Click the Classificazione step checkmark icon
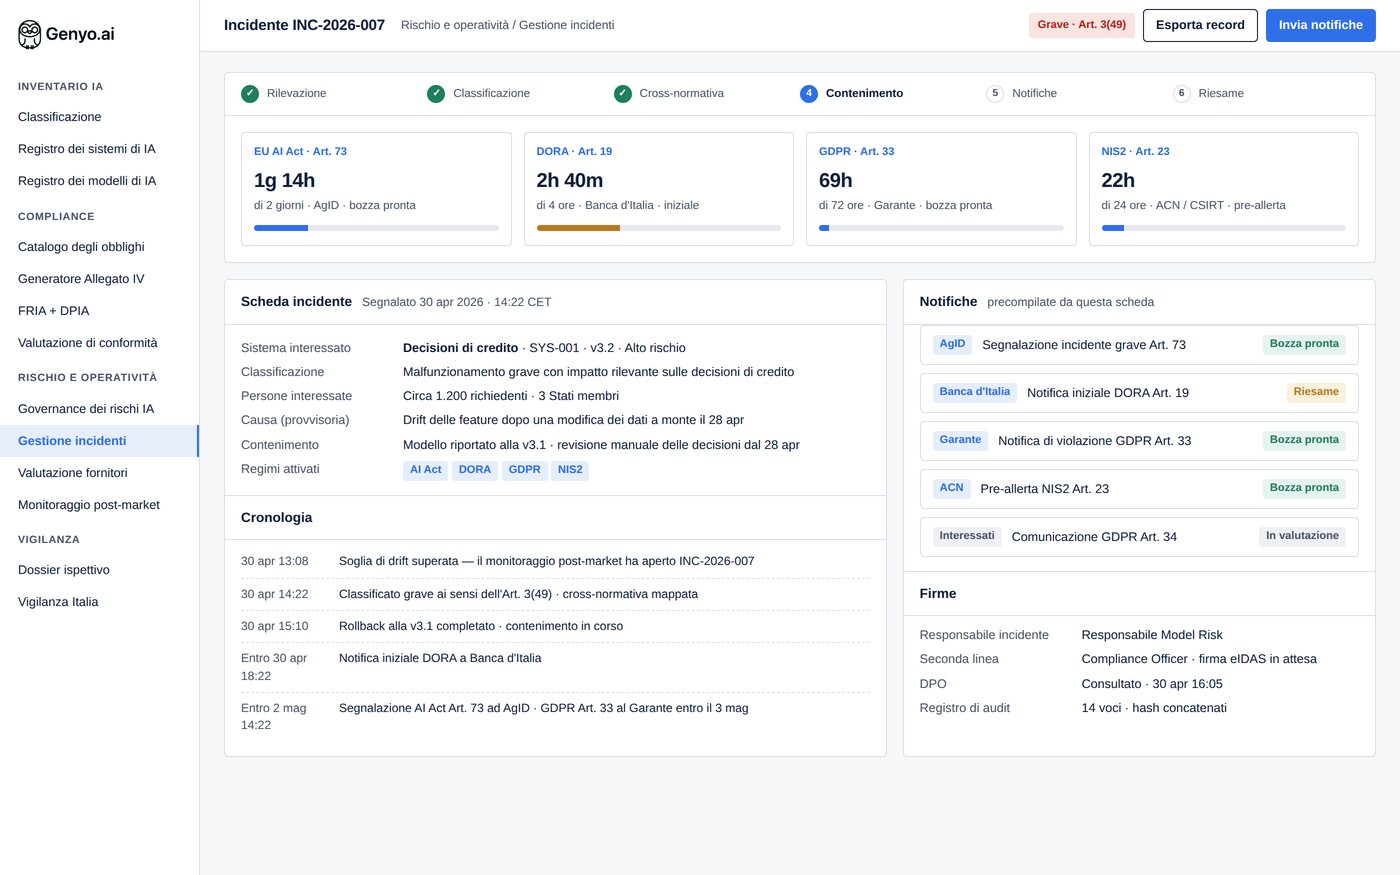Viewport: 1400px width, 875px height. click(x=436, y=94)
